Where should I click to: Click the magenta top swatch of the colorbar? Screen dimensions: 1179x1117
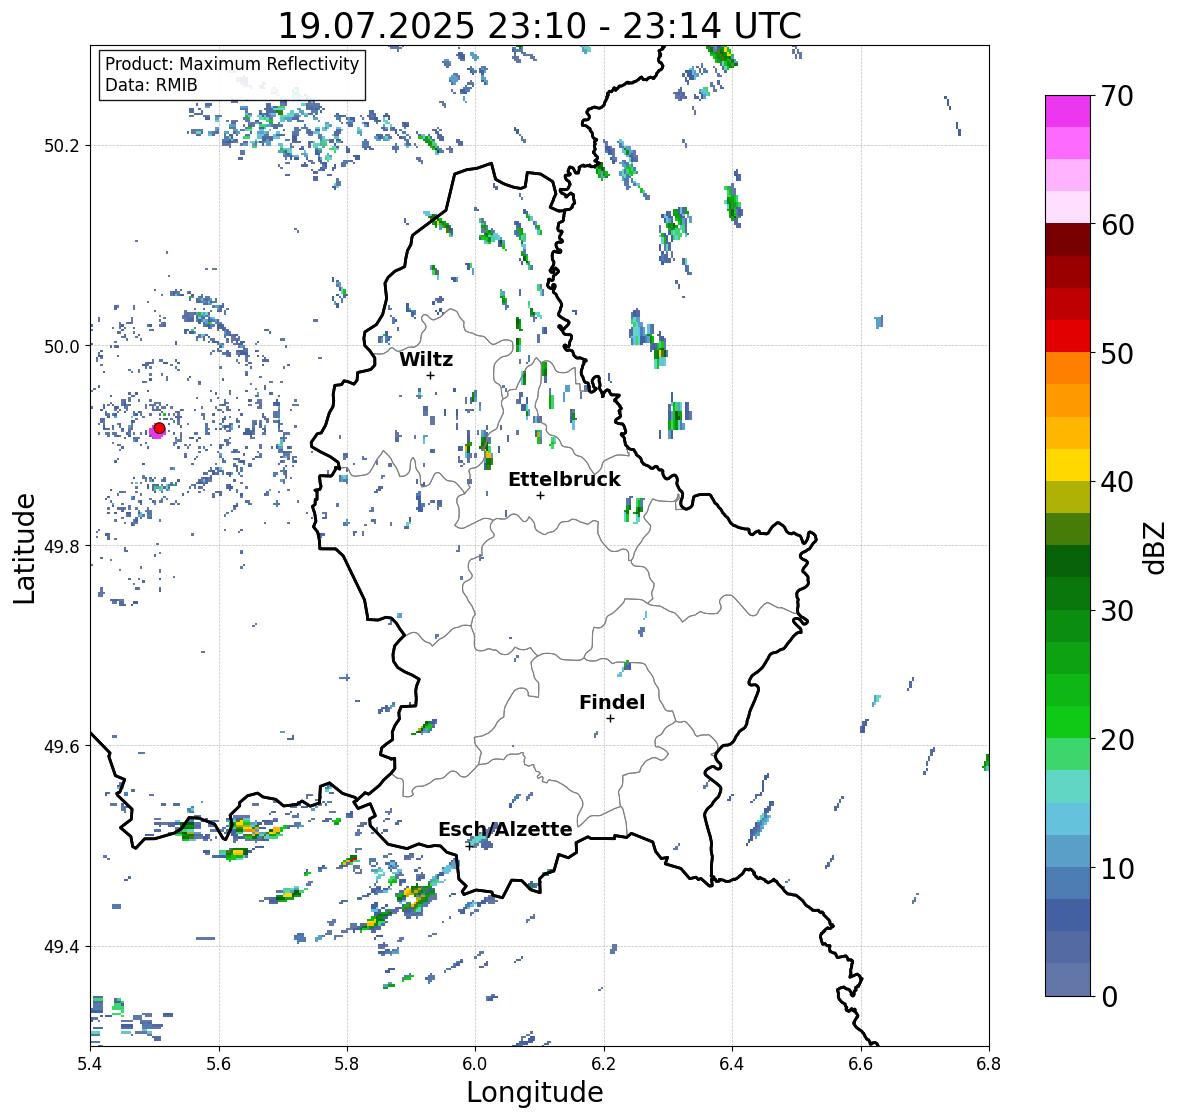click(1068, 111)
